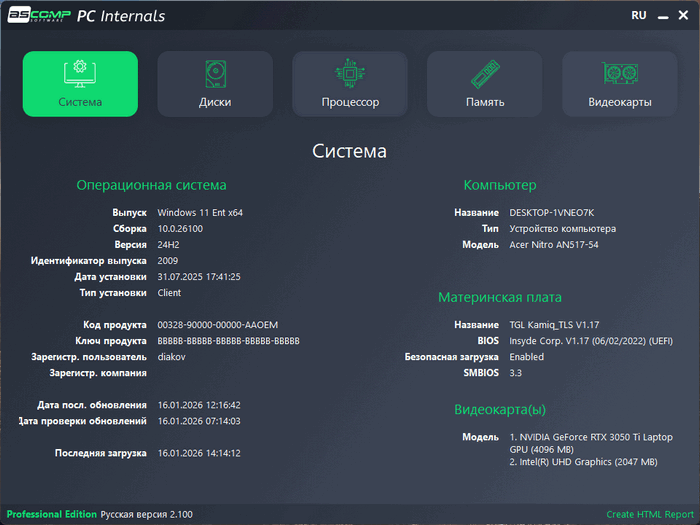
Task: Click the Операционная система heading
Action: coord(151,185)
